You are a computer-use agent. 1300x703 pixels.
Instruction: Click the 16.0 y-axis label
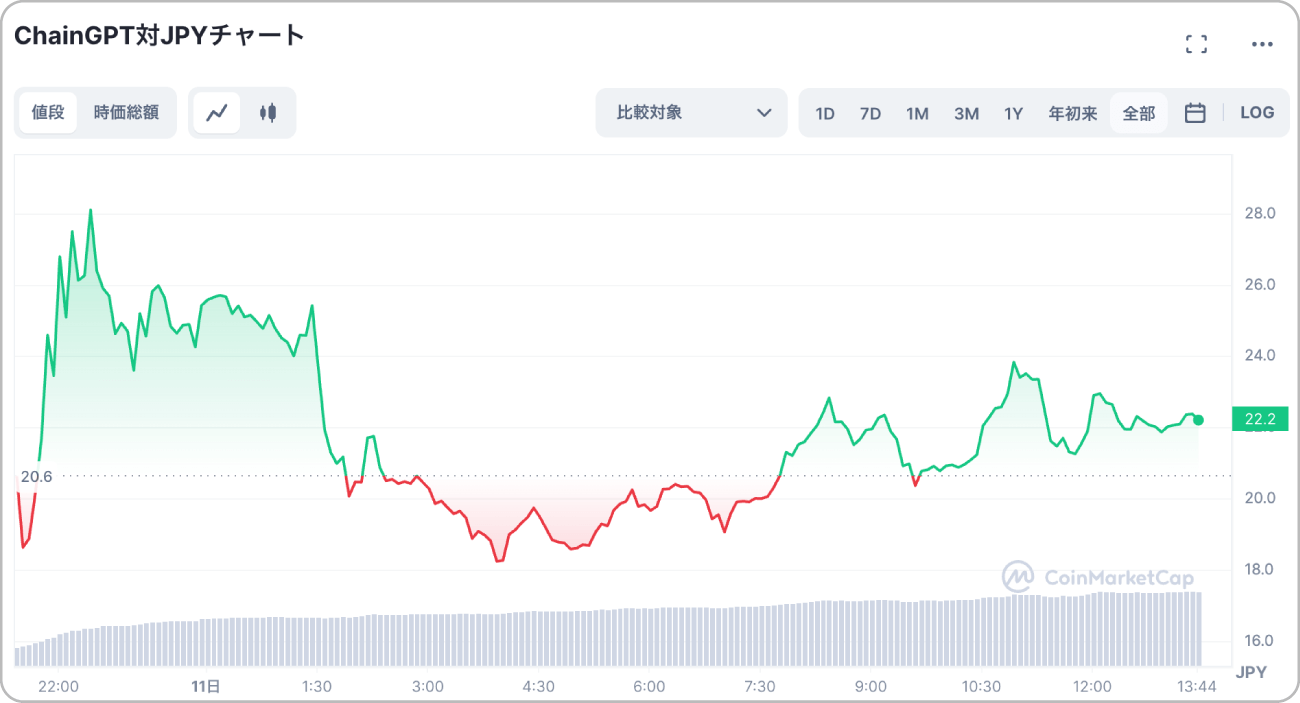[1259, 641]
